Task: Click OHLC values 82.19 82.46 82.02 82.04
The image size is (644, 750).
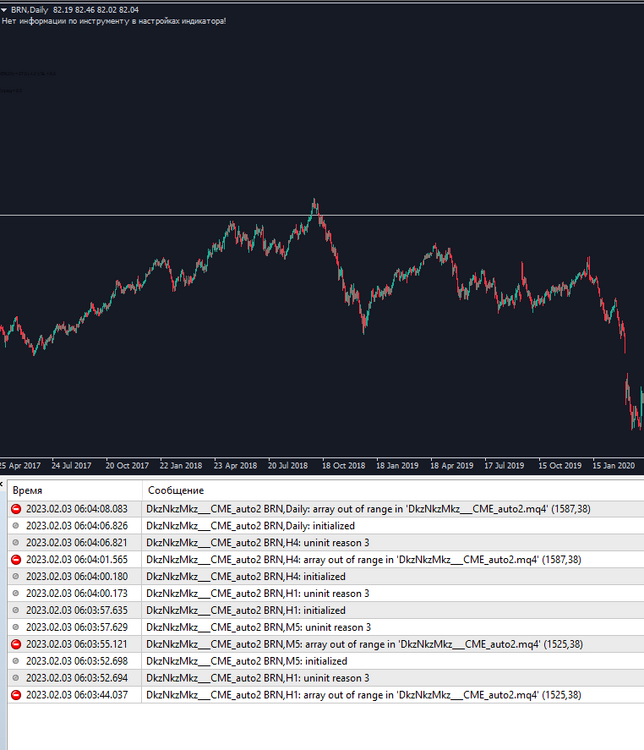Action: pyautogui.click(x=96, y=10)
